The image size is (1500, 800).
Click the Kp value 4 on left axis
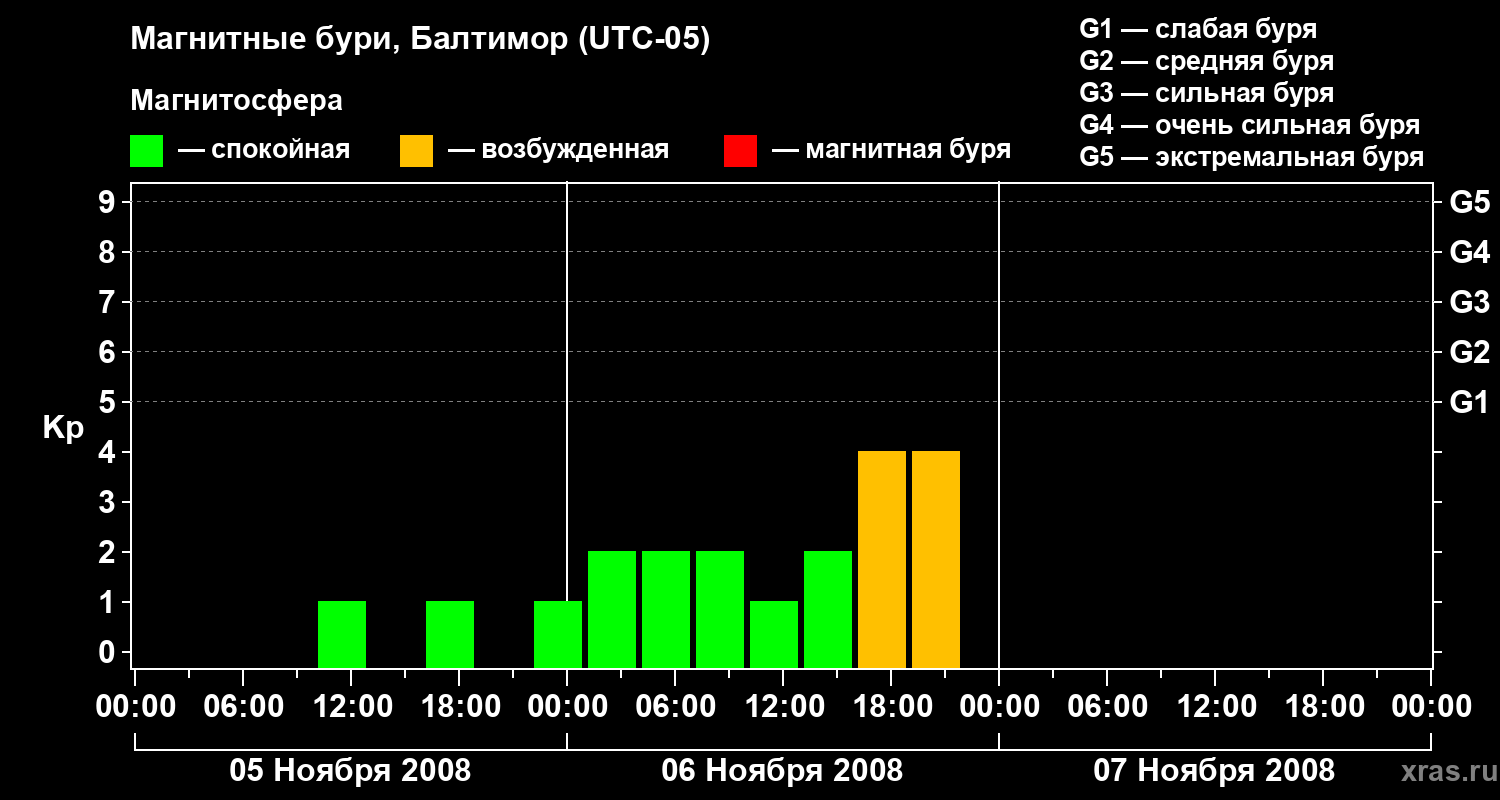coord(109,452)
